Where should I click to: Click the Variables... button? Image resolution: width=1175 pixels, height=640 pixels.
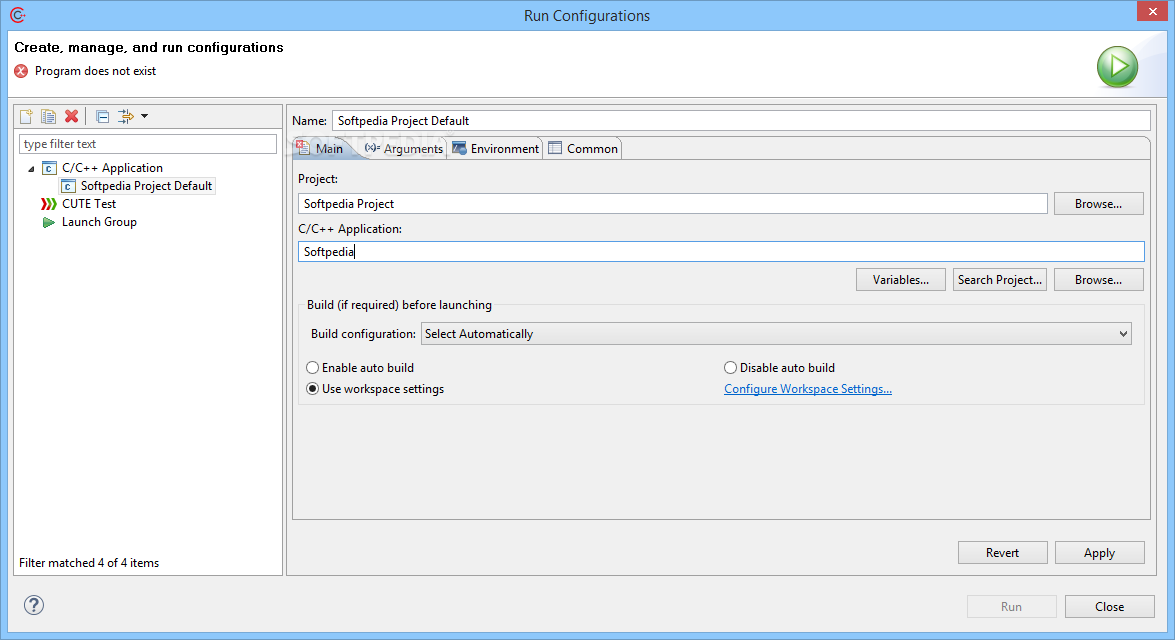point(901,280)
